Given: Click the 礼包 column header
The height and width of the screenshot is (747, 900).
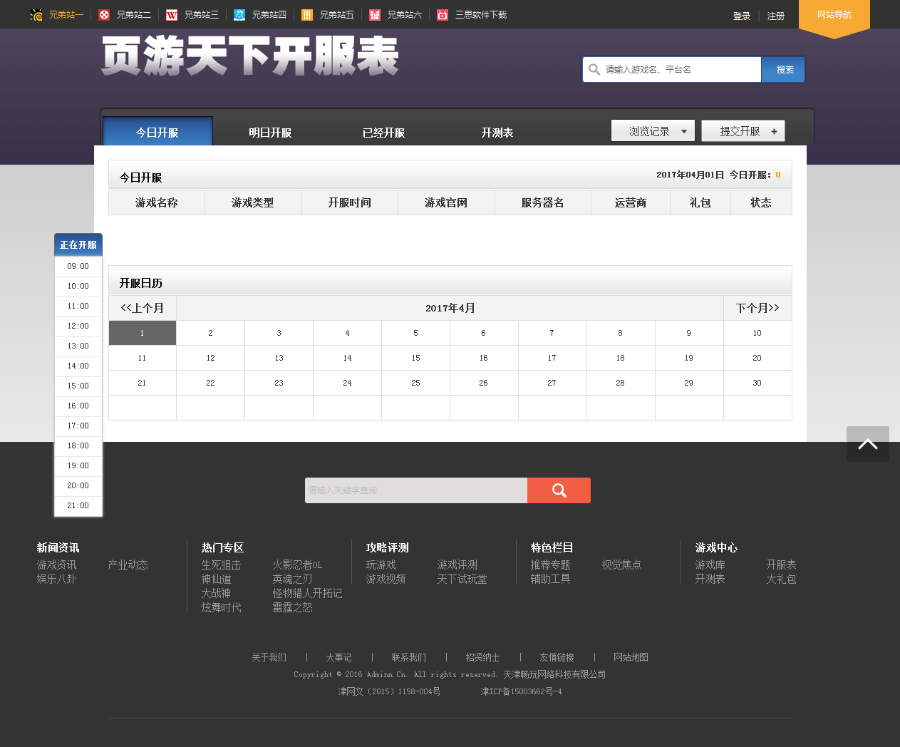Looking at the screenshot, I should 700,203.
